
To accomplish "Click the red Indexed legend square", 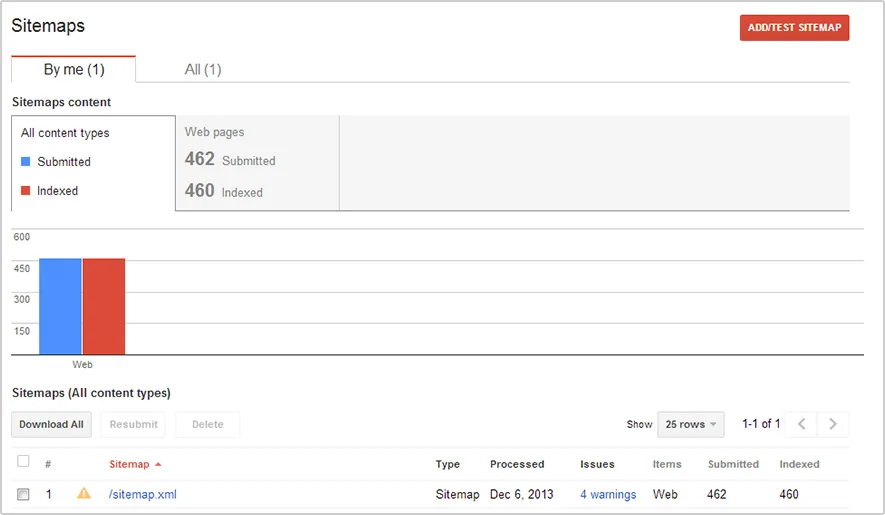I will (26, 191).
